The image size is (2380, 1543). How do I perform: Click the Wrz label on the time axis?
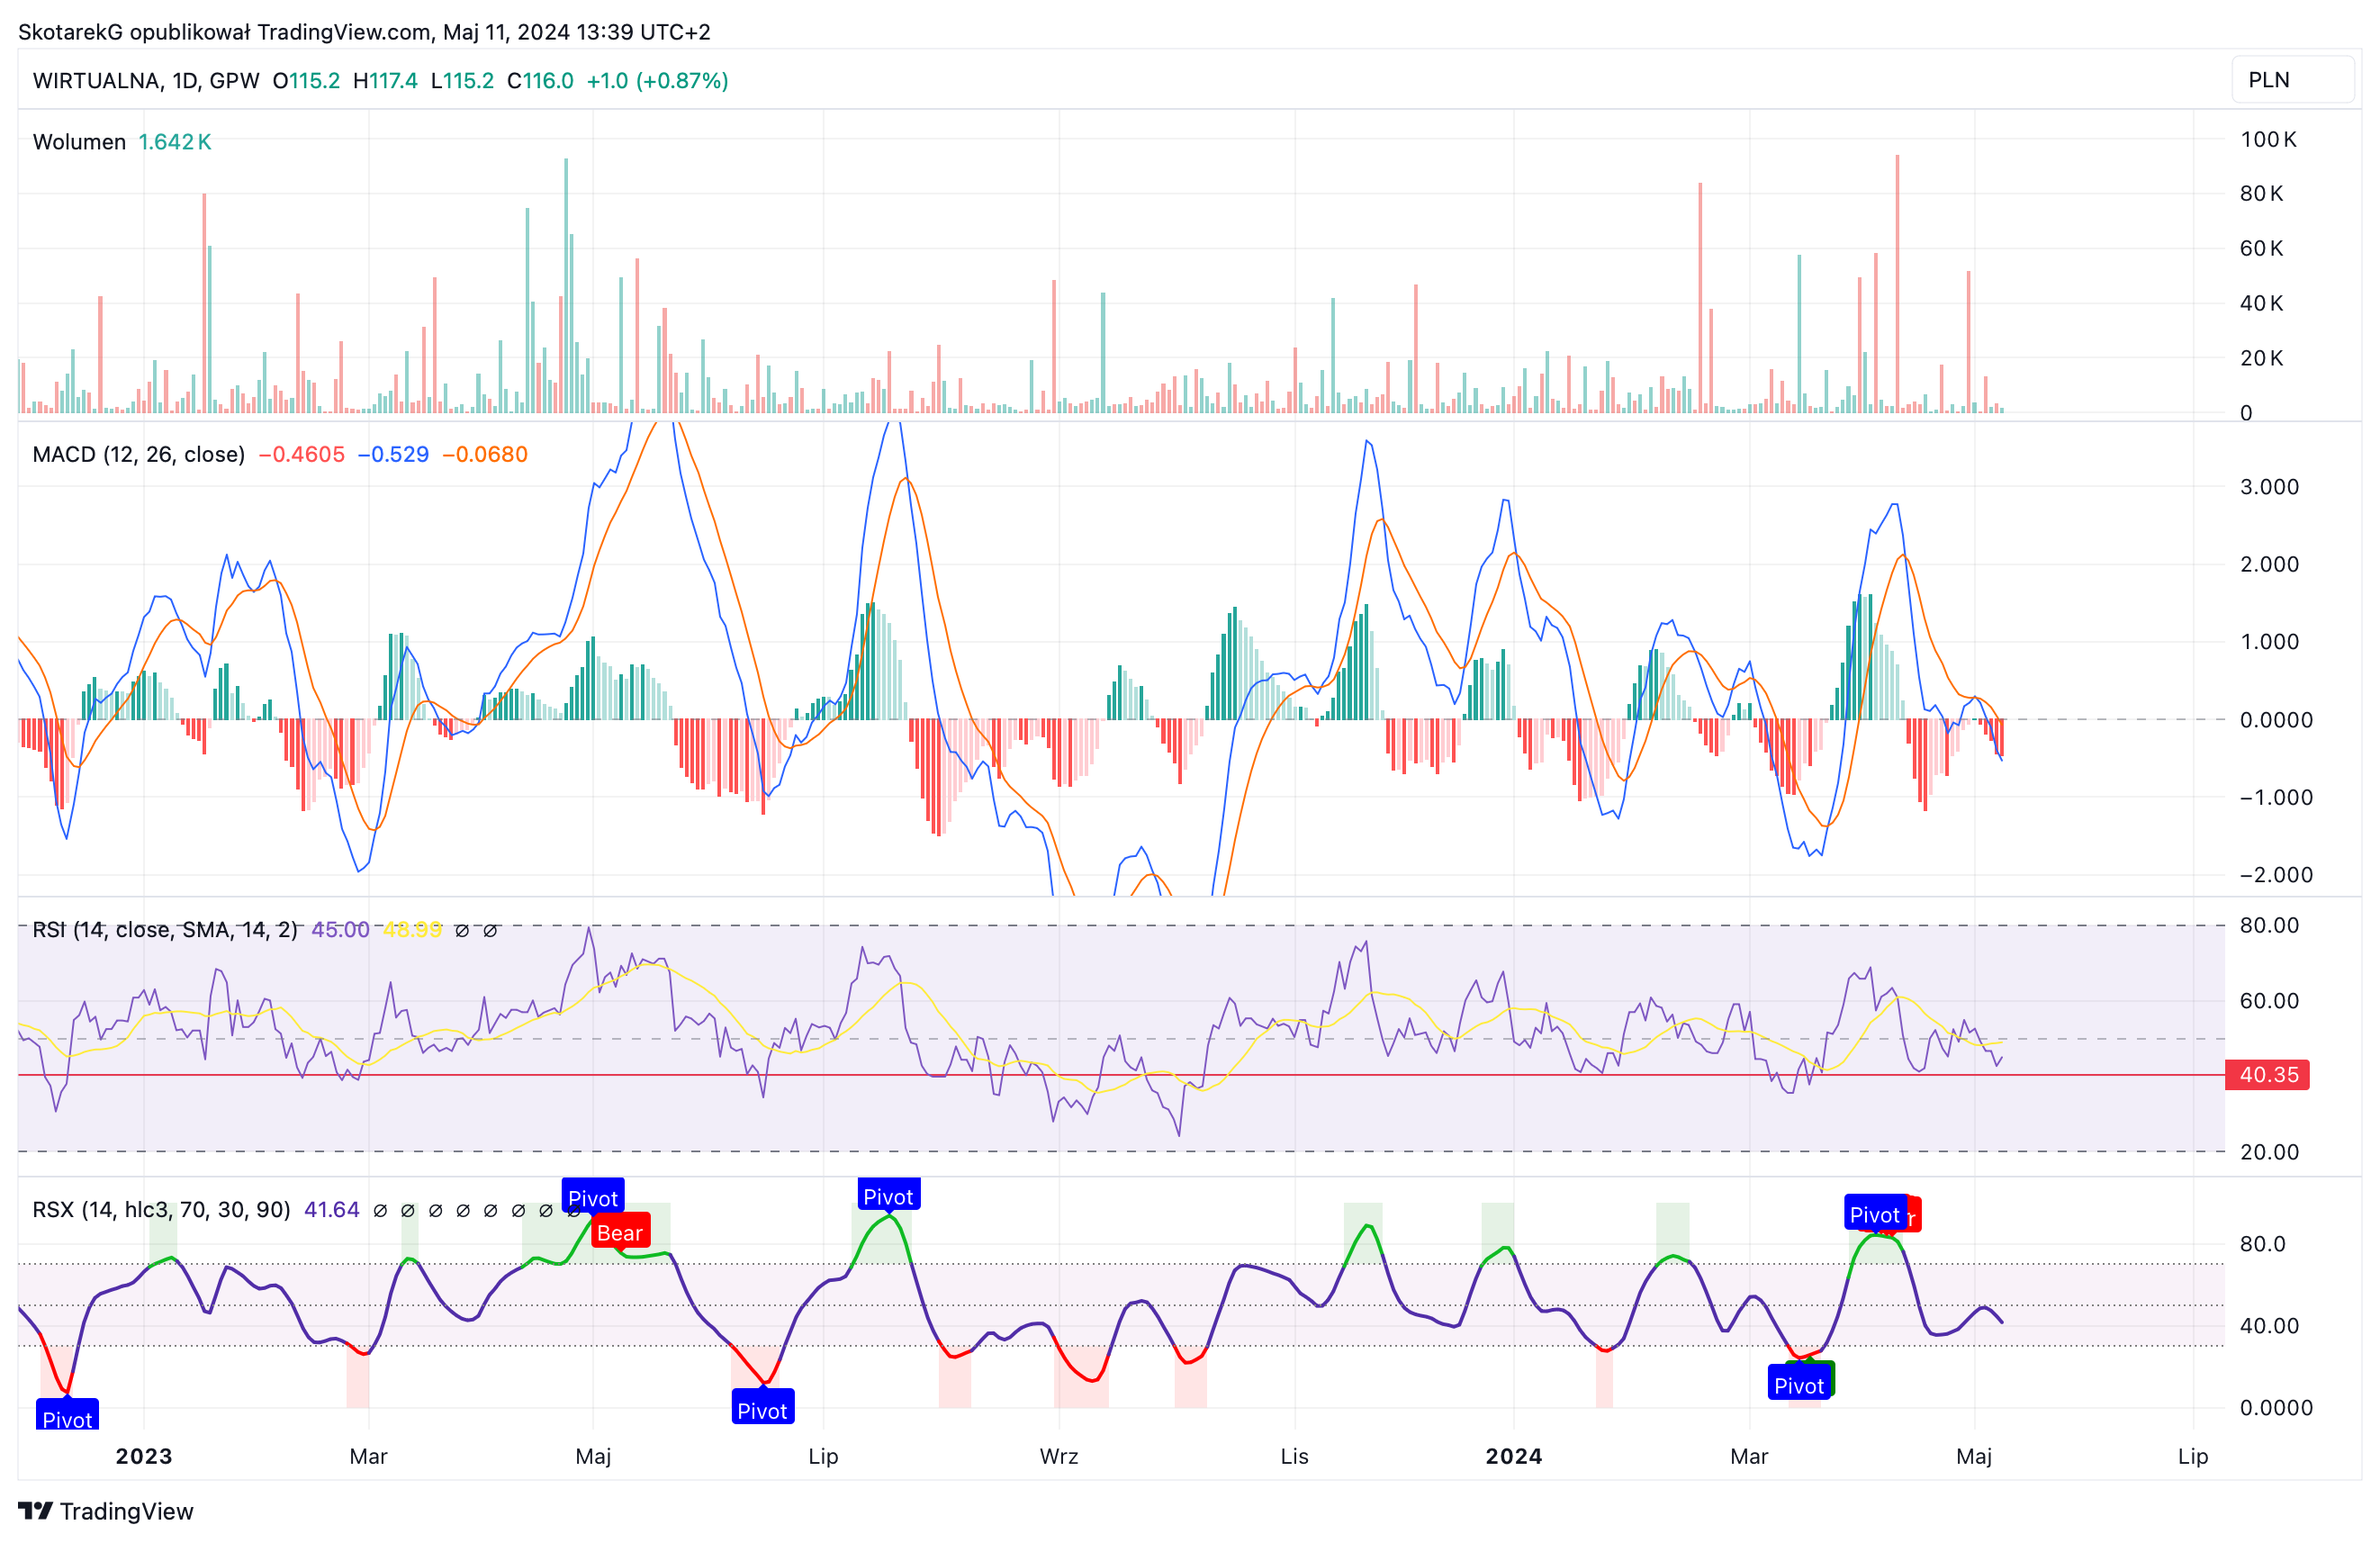(x=1059, y=1456)
